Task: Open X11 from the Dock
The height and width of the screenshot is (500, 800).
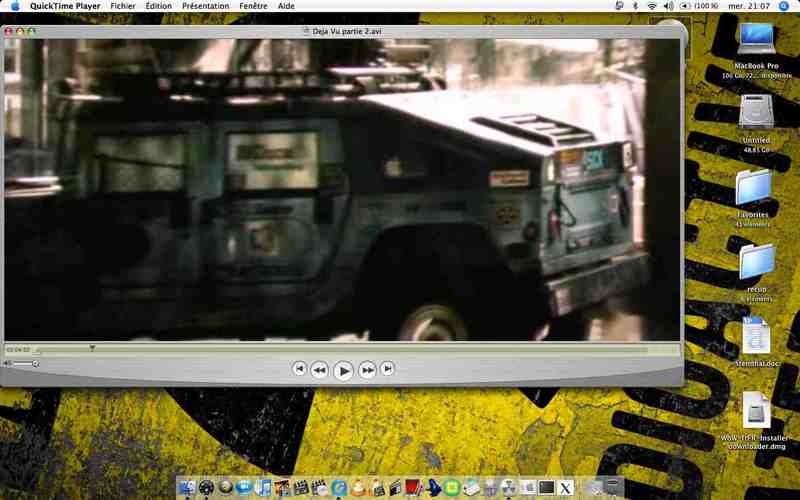Action: (565, 488)
